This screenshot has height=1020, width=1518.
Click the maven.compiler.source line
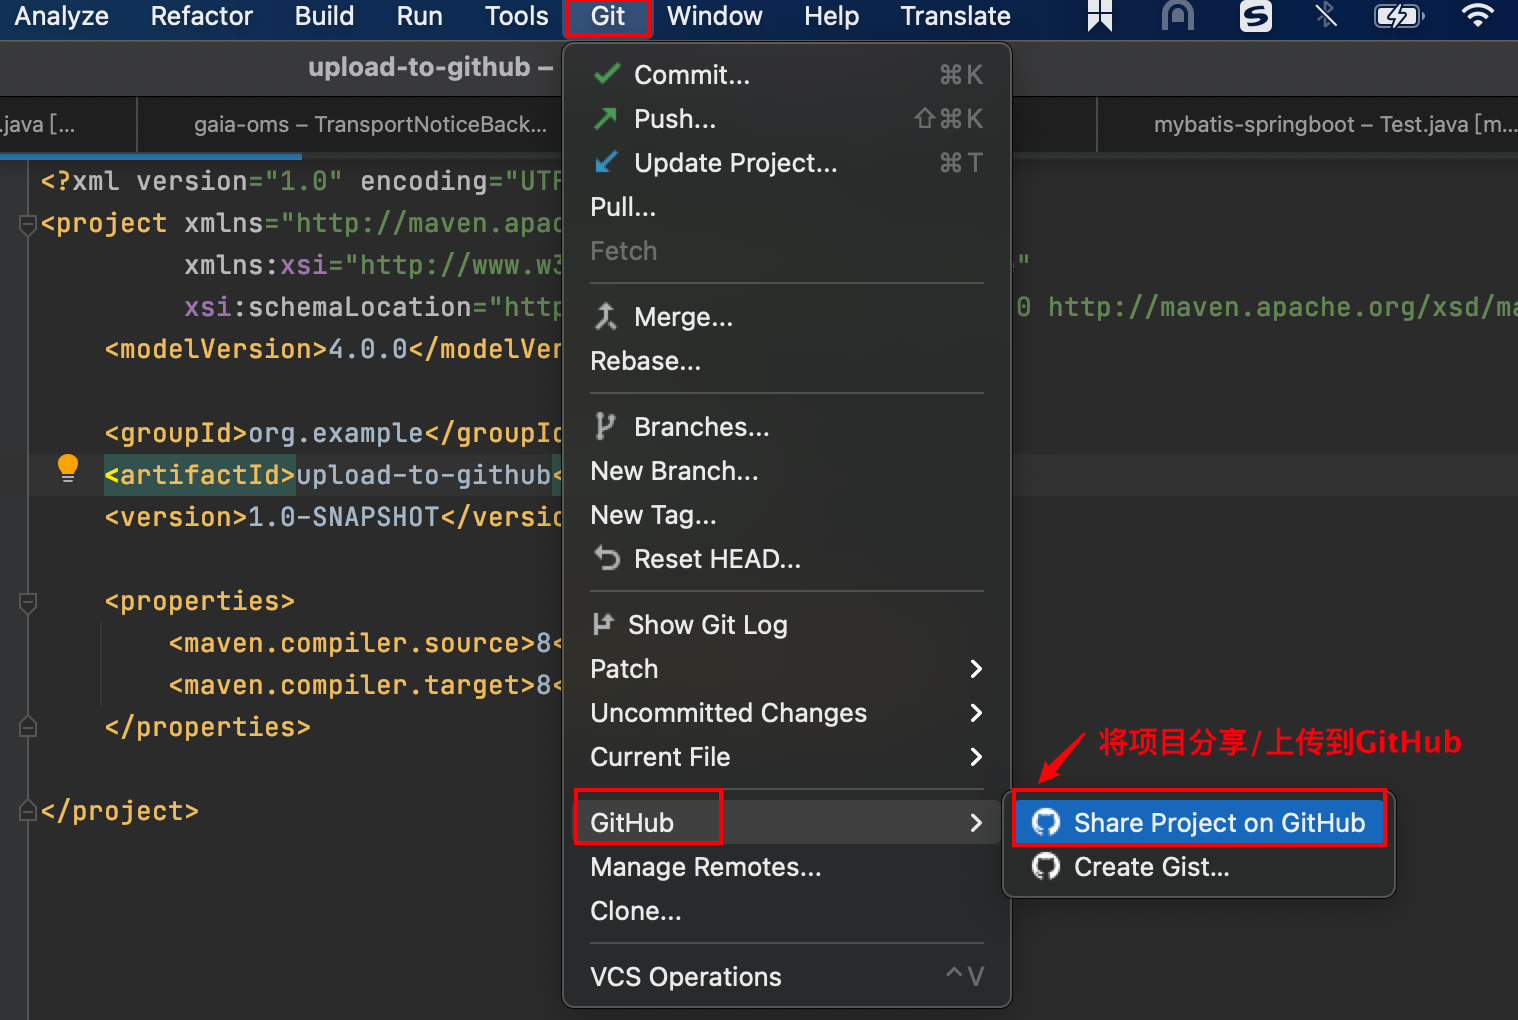coord(365,643)
